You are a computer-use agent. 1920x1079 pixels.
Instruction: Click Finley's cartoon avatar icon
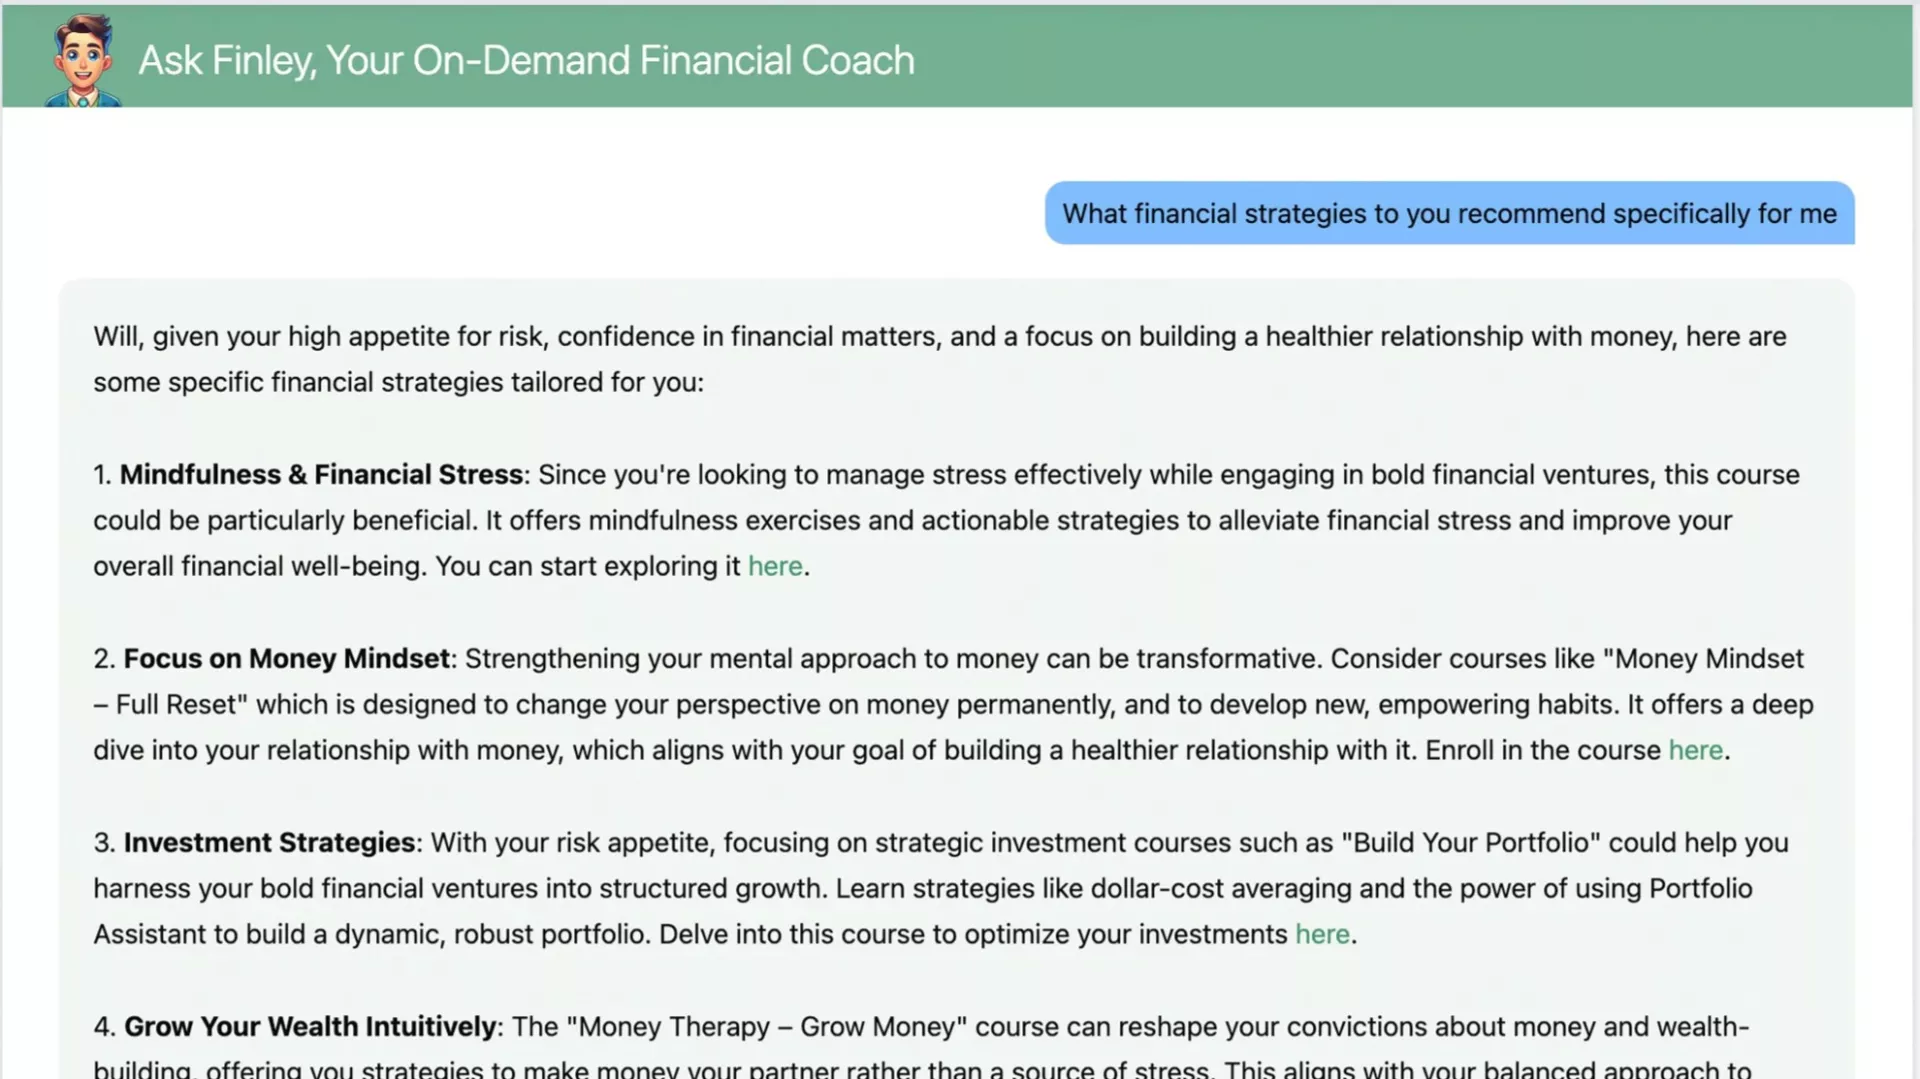(x=83, y=61)
